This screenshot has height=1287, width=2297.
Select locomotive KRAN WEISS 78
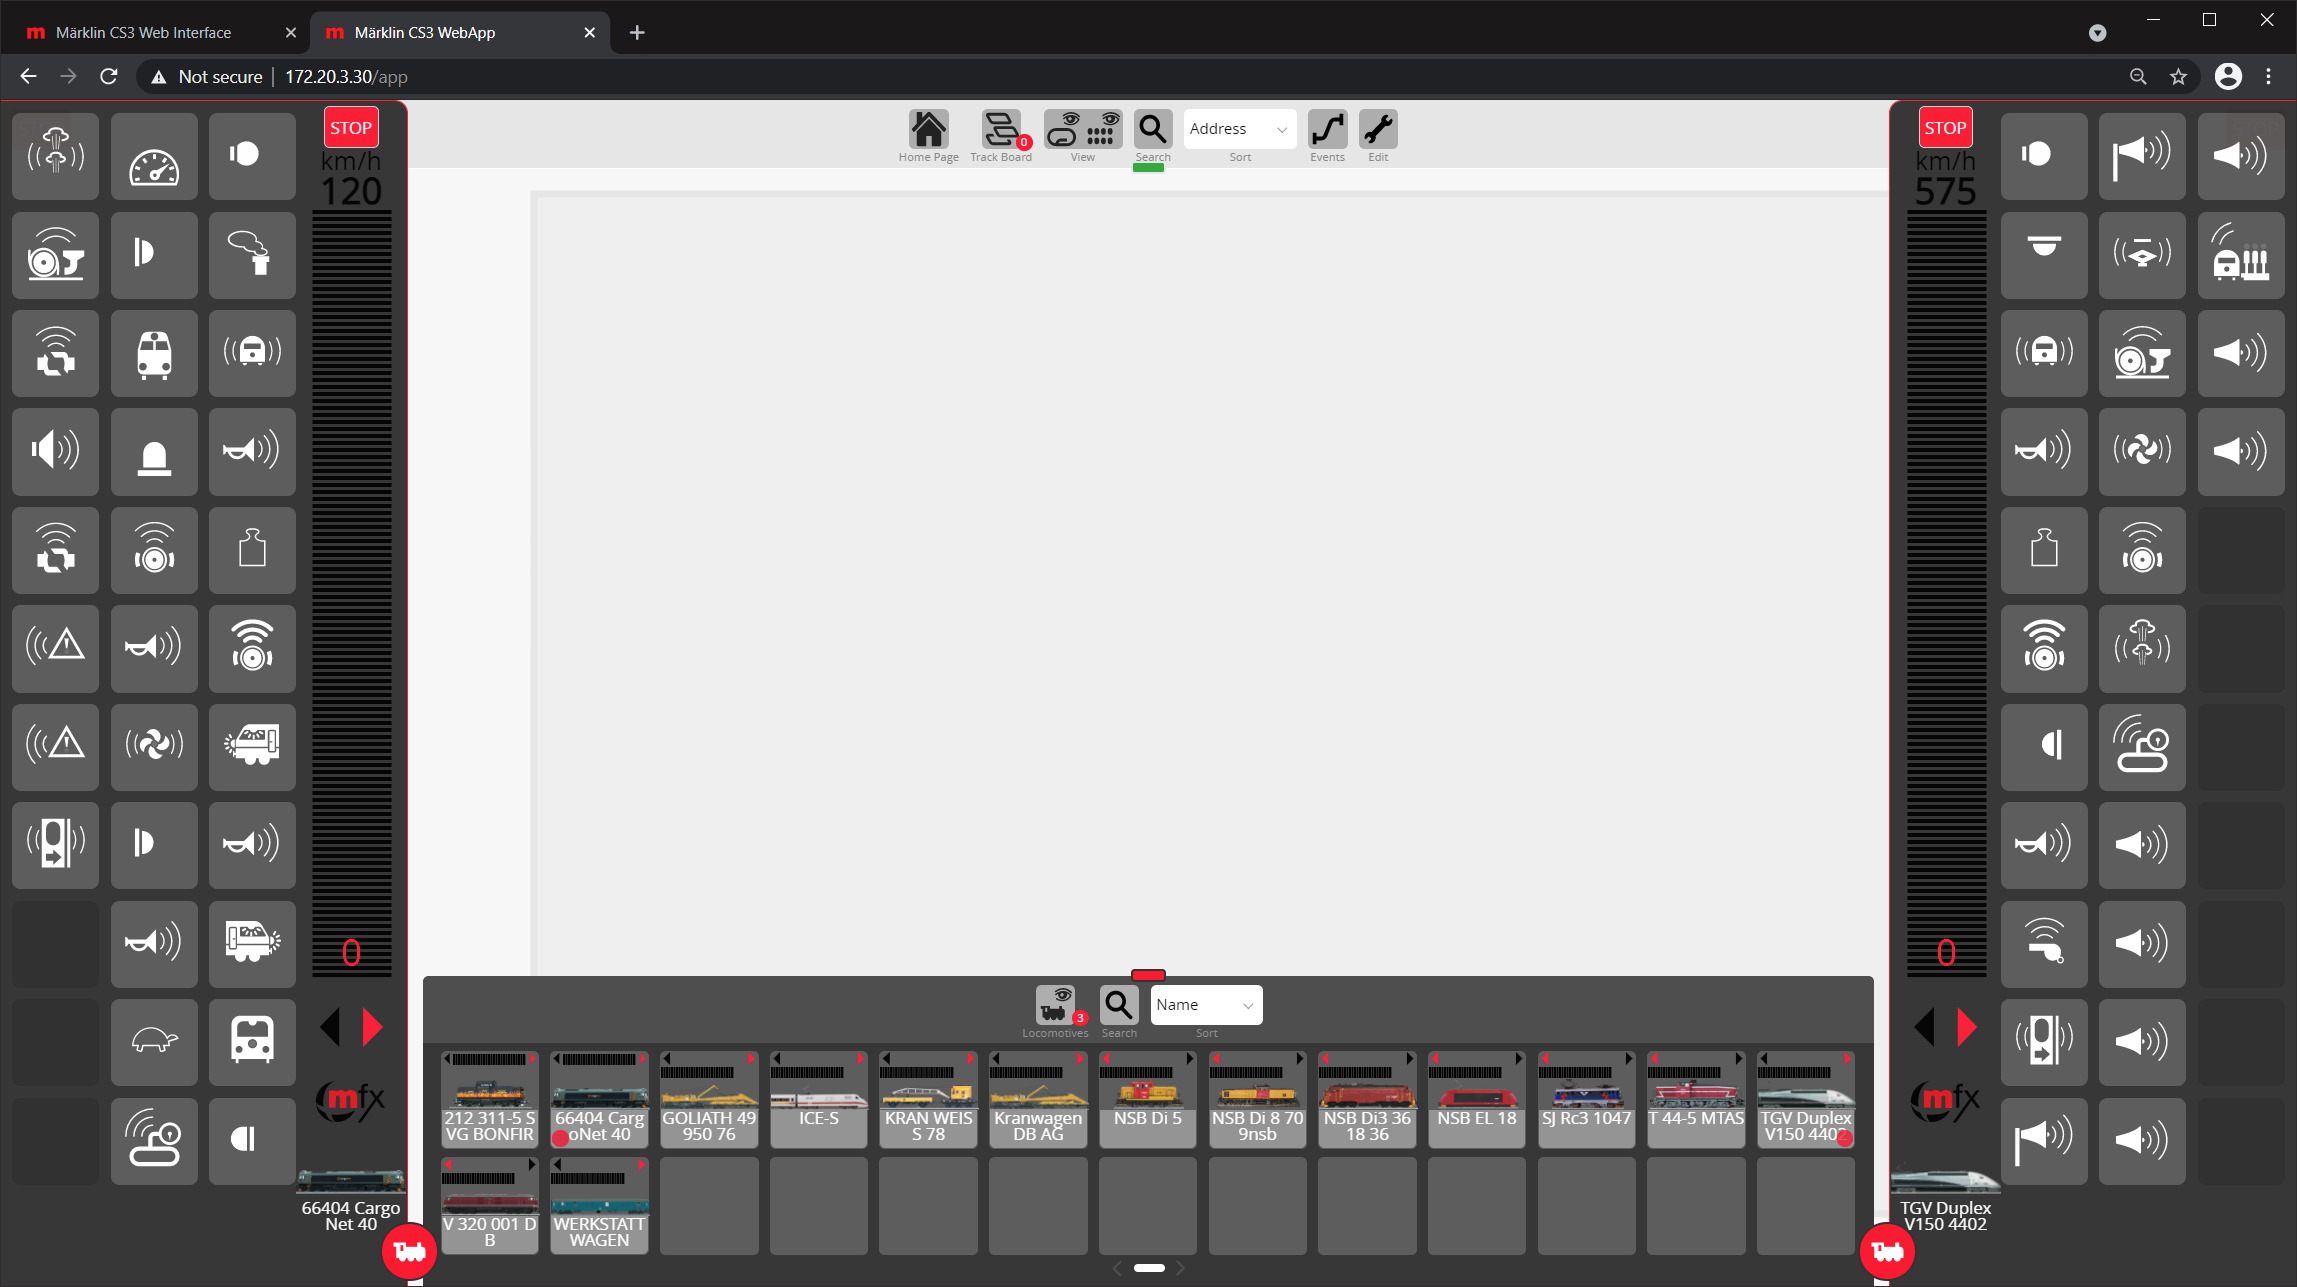pos(928,1099)
